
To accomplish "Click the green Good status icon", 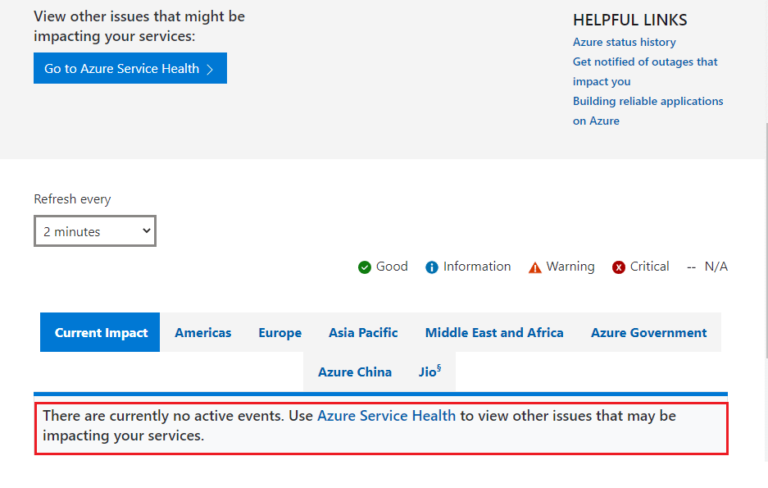I will (x=365, y=267).
